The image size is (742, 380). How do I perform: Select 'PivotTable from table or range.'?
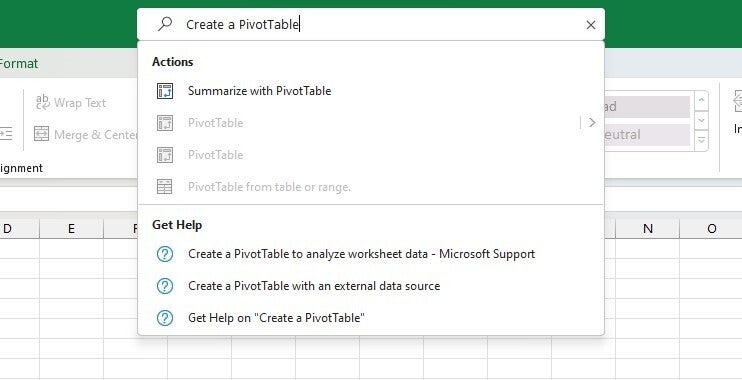pyautogui.click(x=371, y=187)
